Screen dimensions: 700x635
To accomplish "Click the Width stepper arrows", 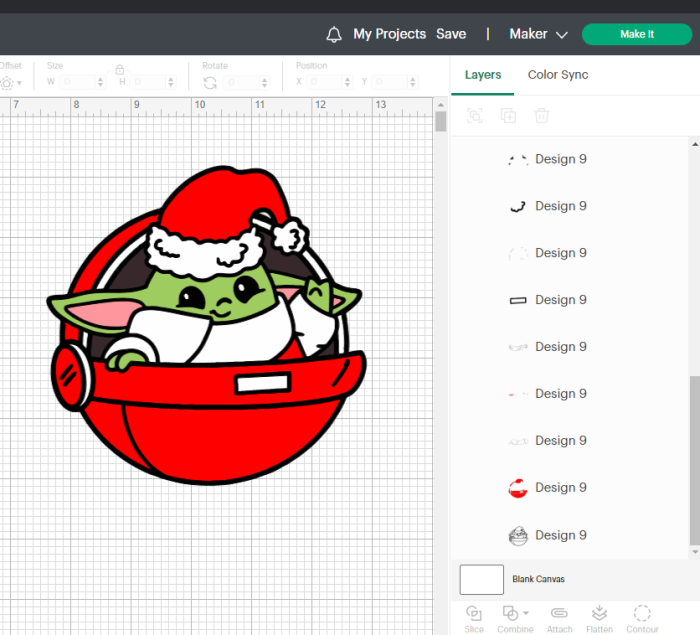I will pyautogui.click(x=100, y=82).
